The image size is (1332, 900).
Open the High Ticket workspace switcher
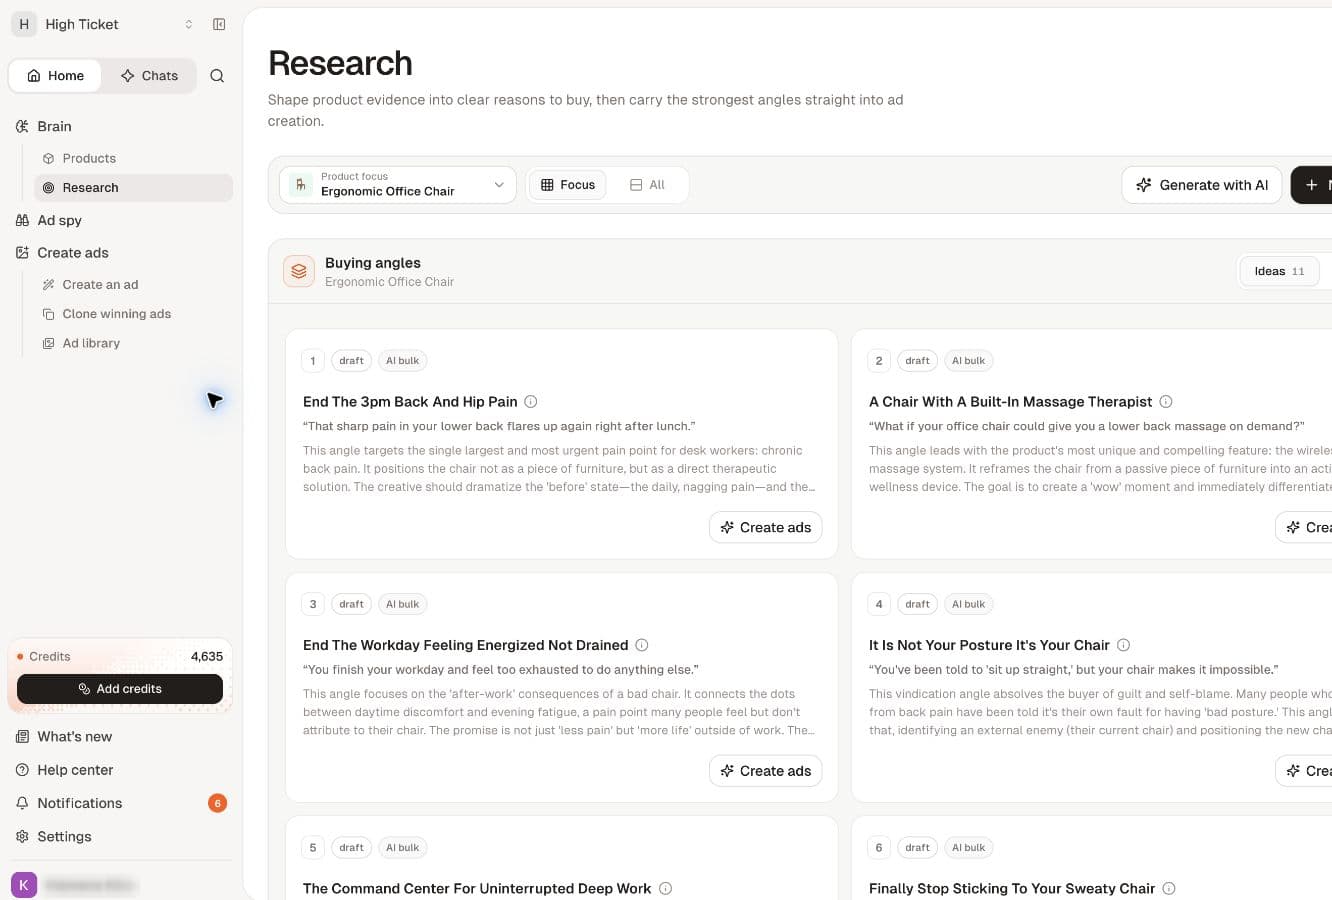104,24
